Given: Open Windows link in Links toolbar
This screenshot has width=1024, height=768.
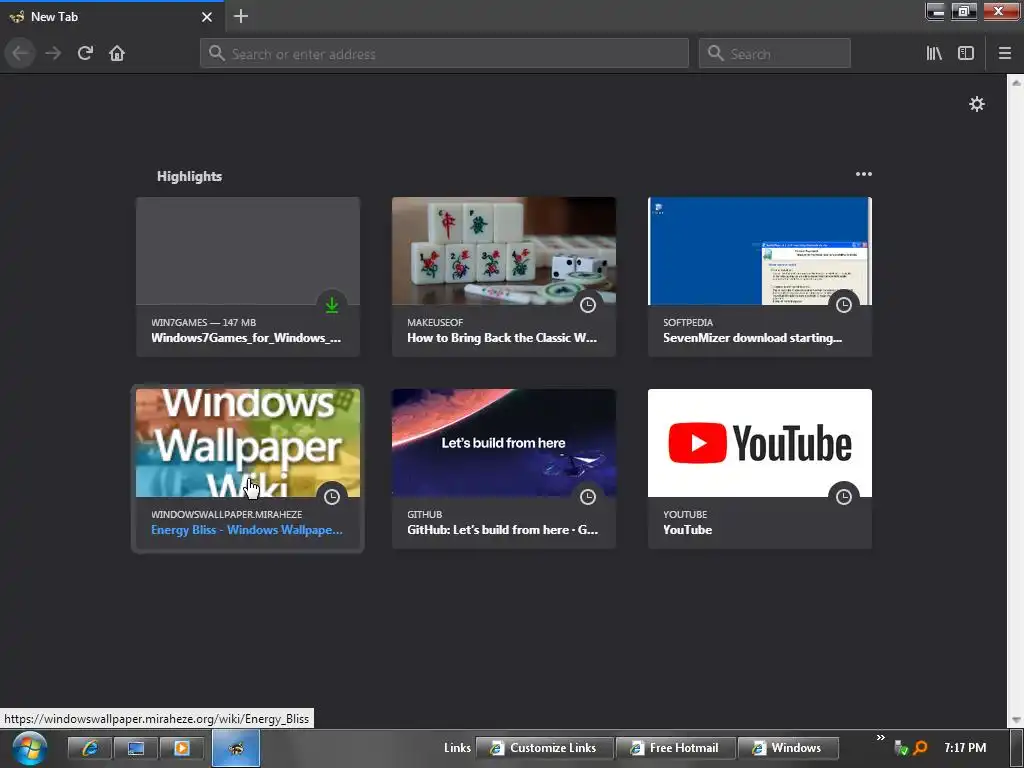Looking at the screenshot, I should (788, 748).
